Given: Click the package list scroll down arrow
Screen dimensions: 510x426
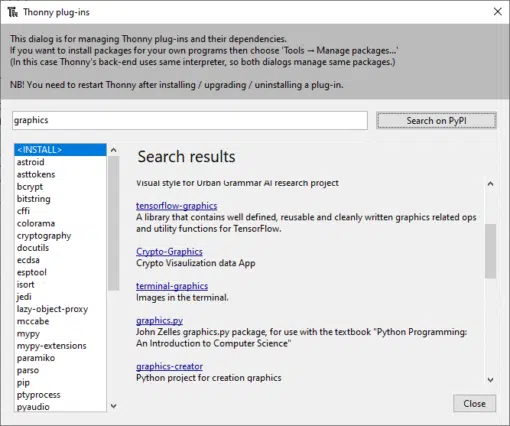Looking at the screenshot, I should coord(113,406).
